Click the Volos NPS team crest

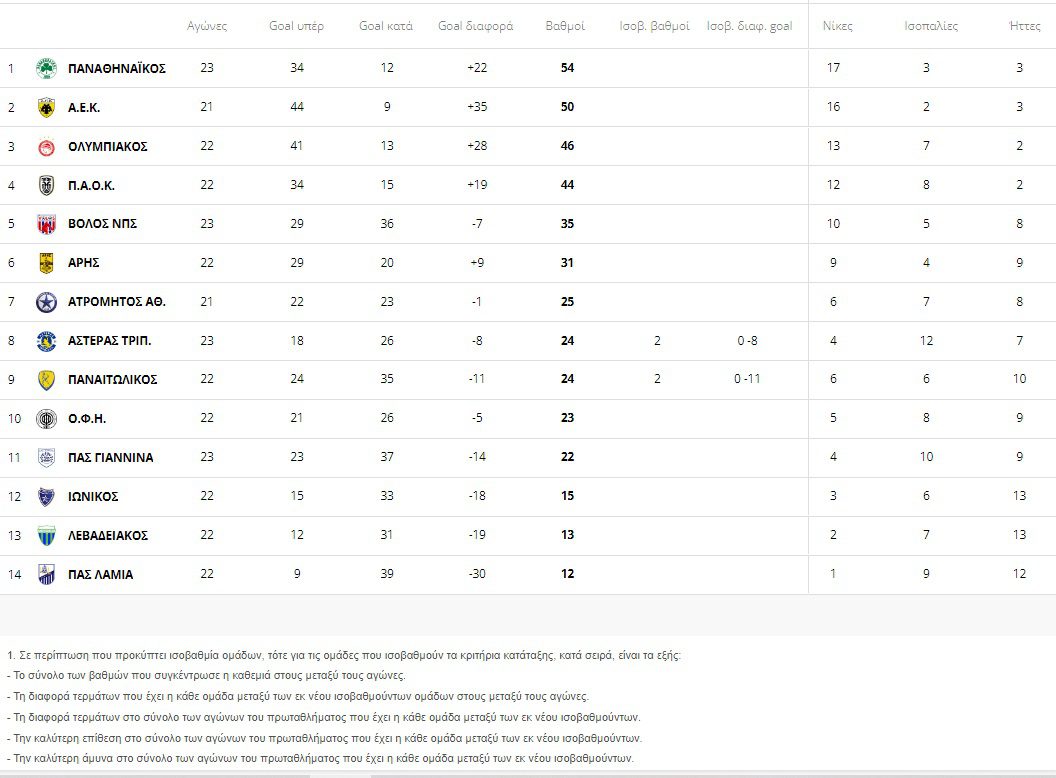tap(46, 224)
